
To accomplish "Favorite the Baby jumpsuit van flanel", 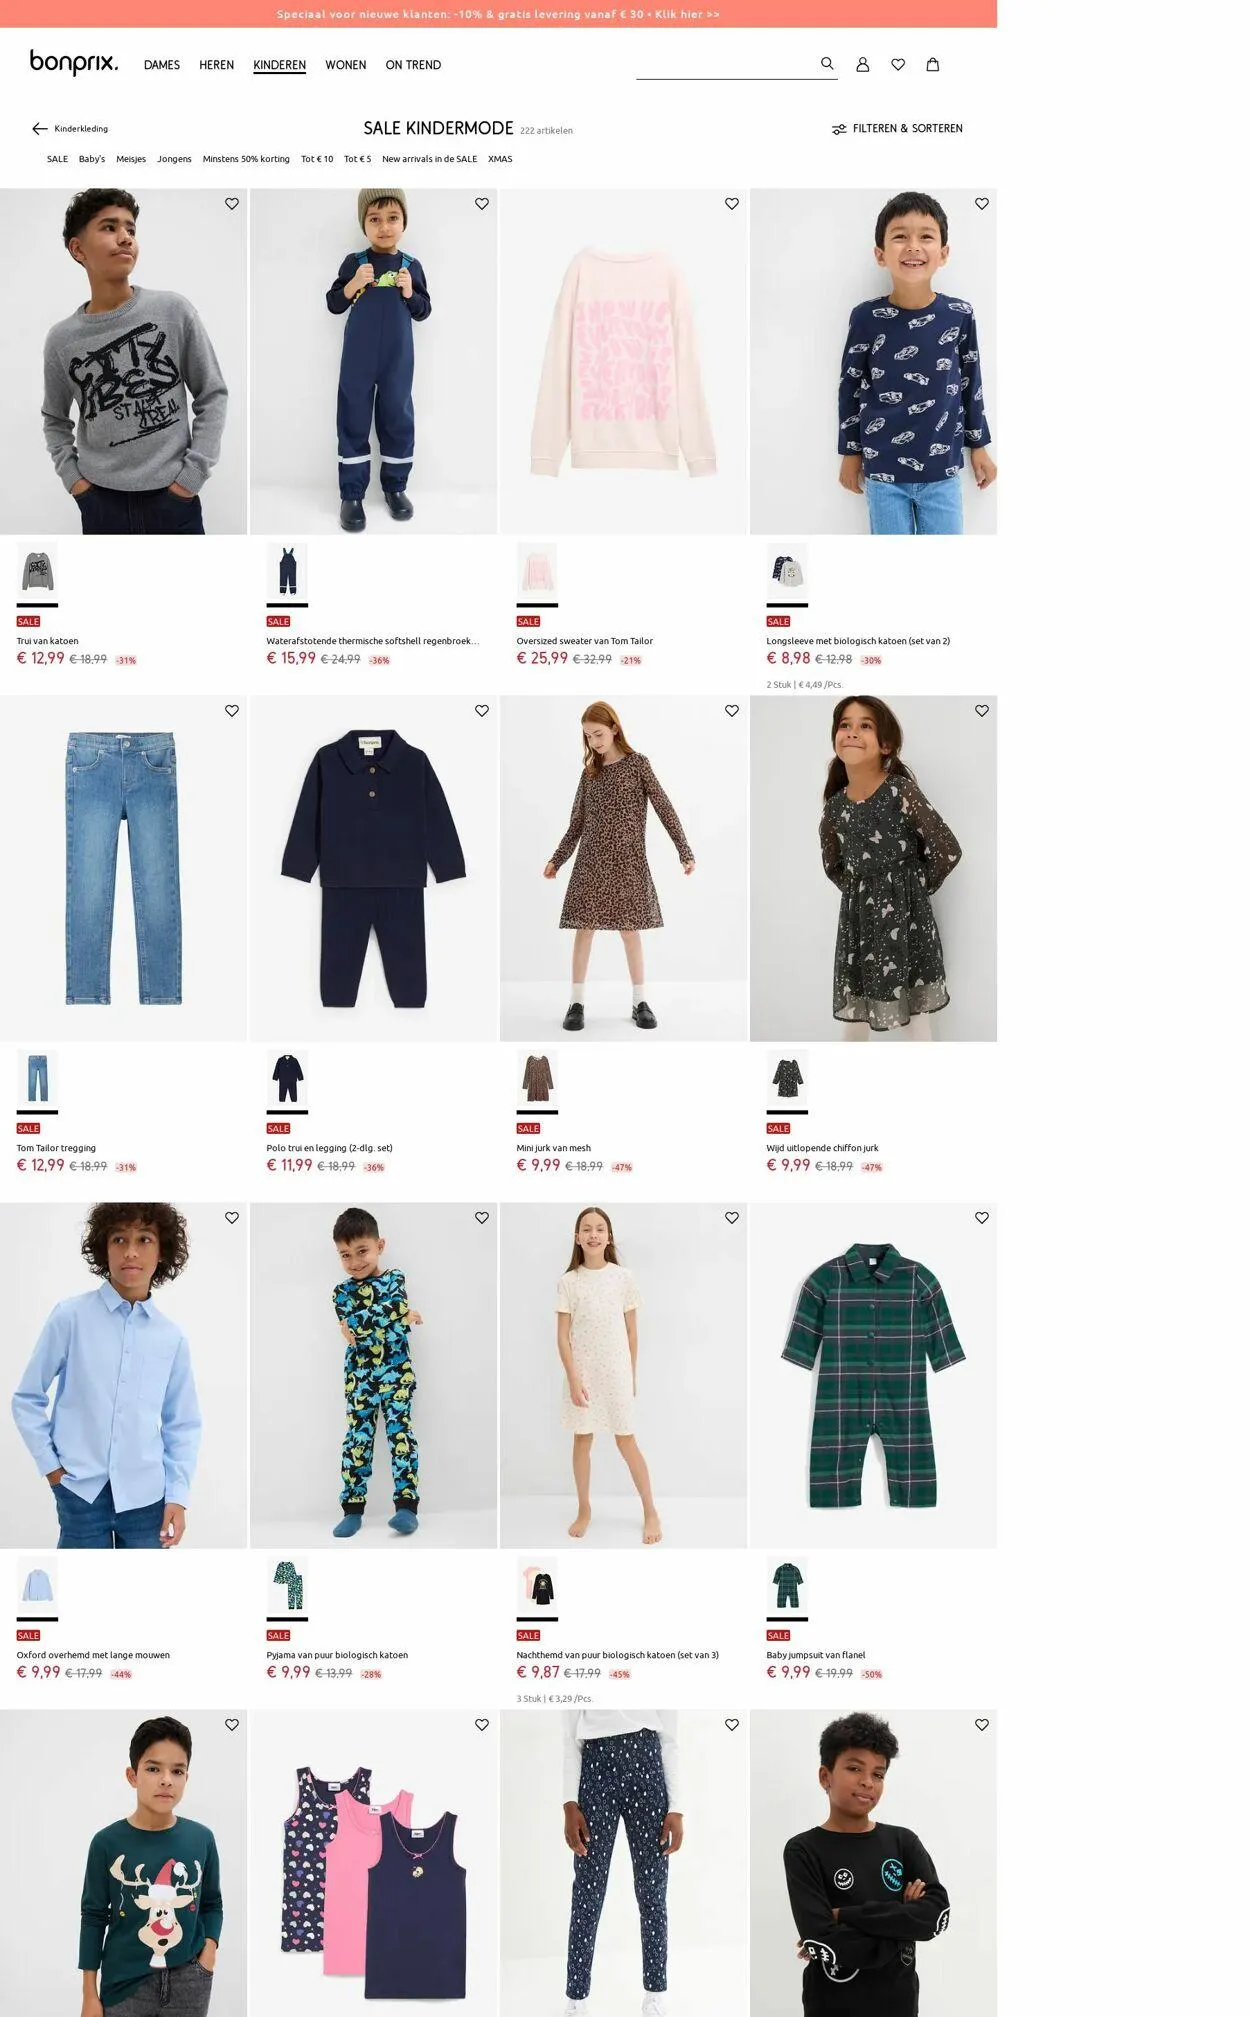I will (982, 1218).
